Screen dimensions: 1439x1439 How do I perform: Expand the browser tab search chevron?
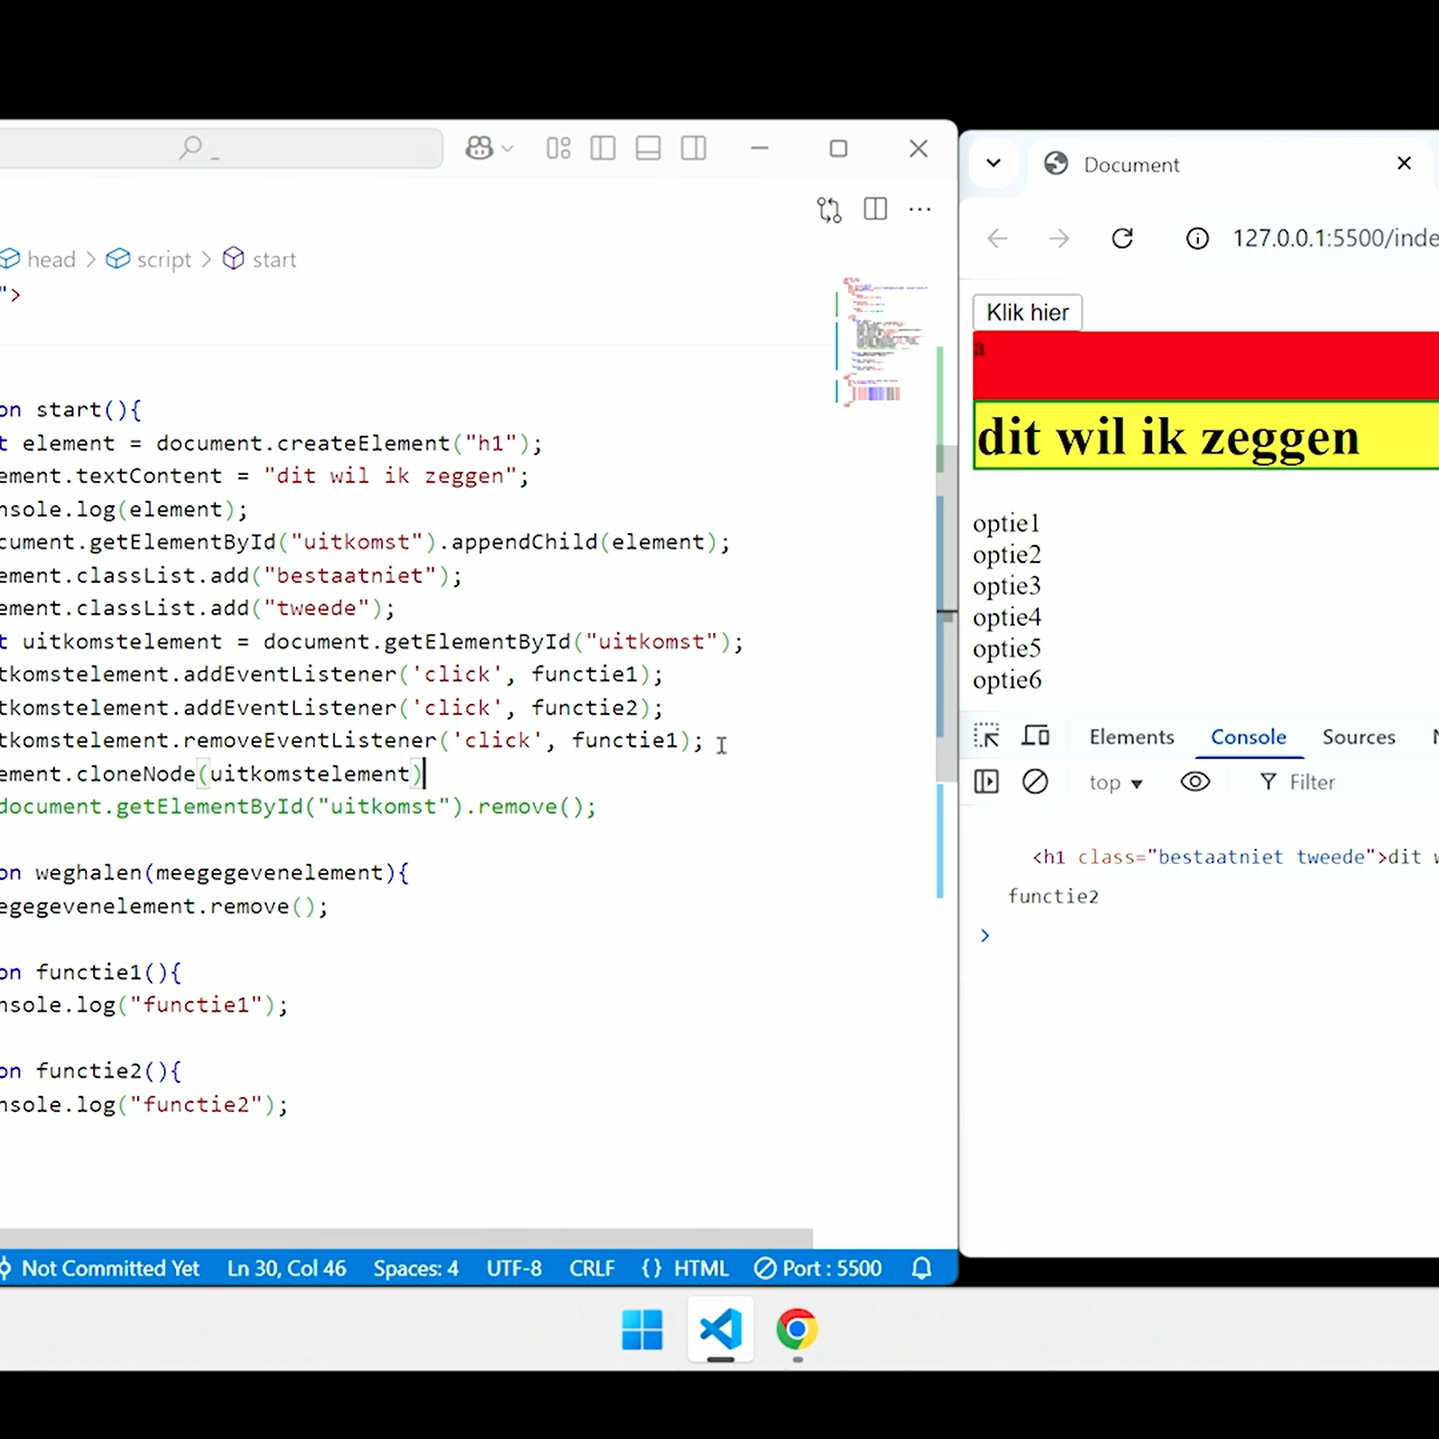[x=993, y=163]
